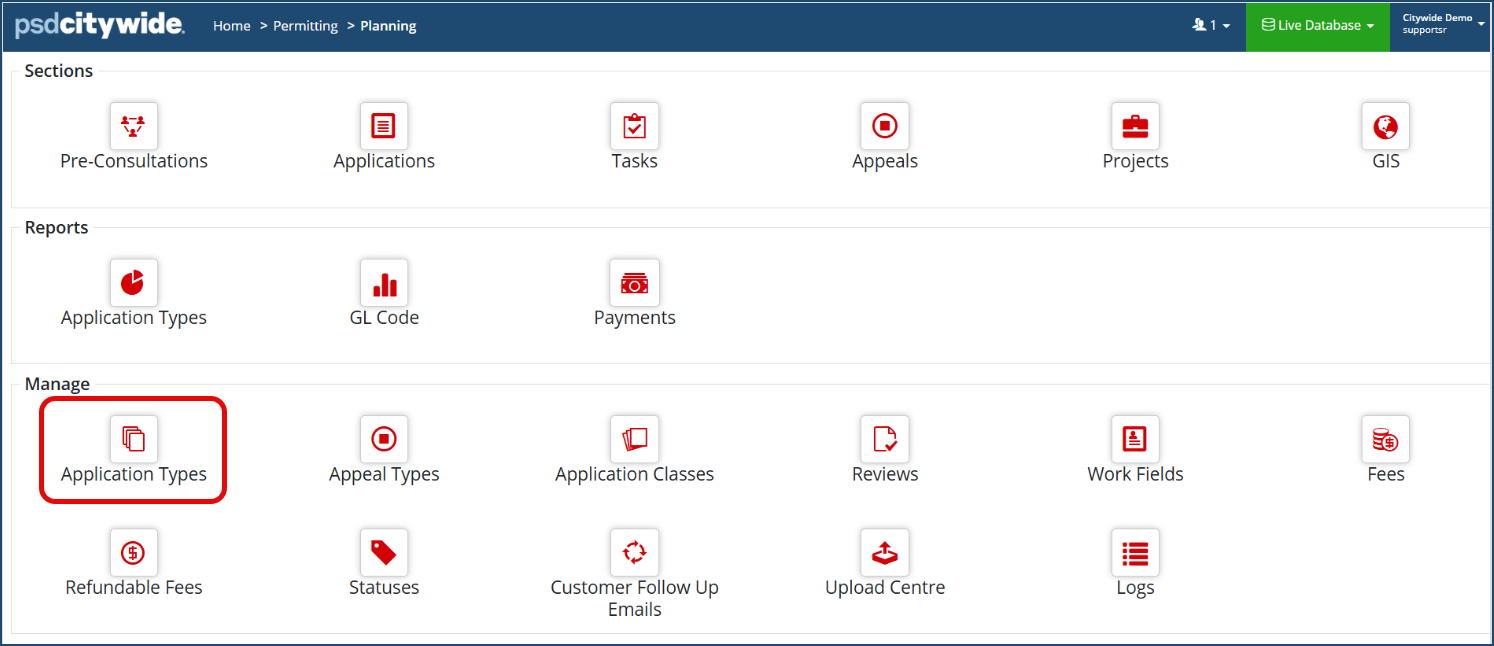Go to Permitting breadcrumb
1494x646 pixels.
tap(305, 26)
